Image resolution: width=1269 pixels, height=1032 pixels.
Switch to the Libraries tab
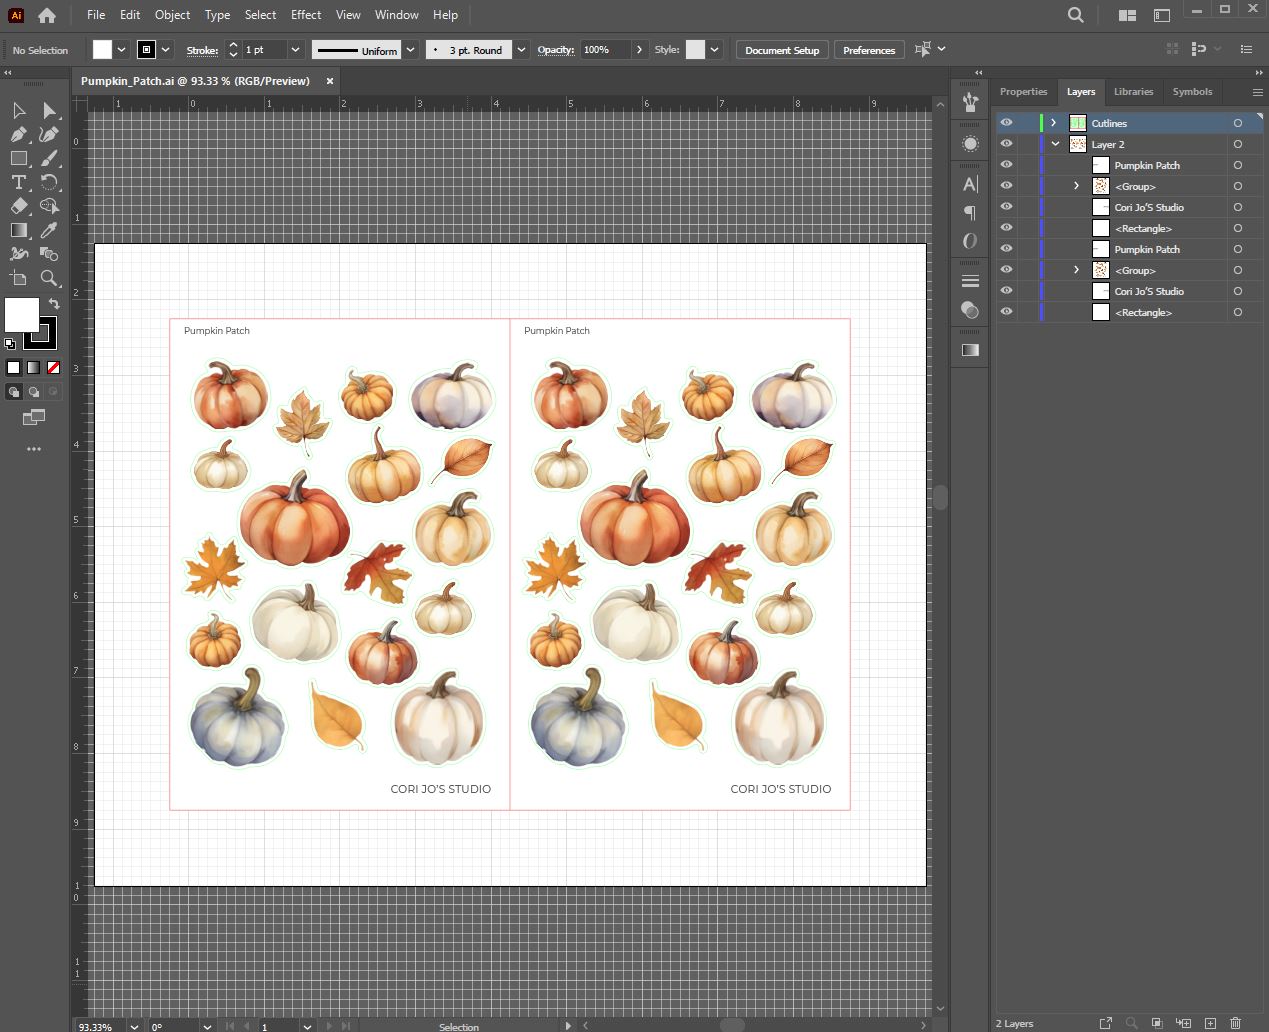click(1133, 92)
